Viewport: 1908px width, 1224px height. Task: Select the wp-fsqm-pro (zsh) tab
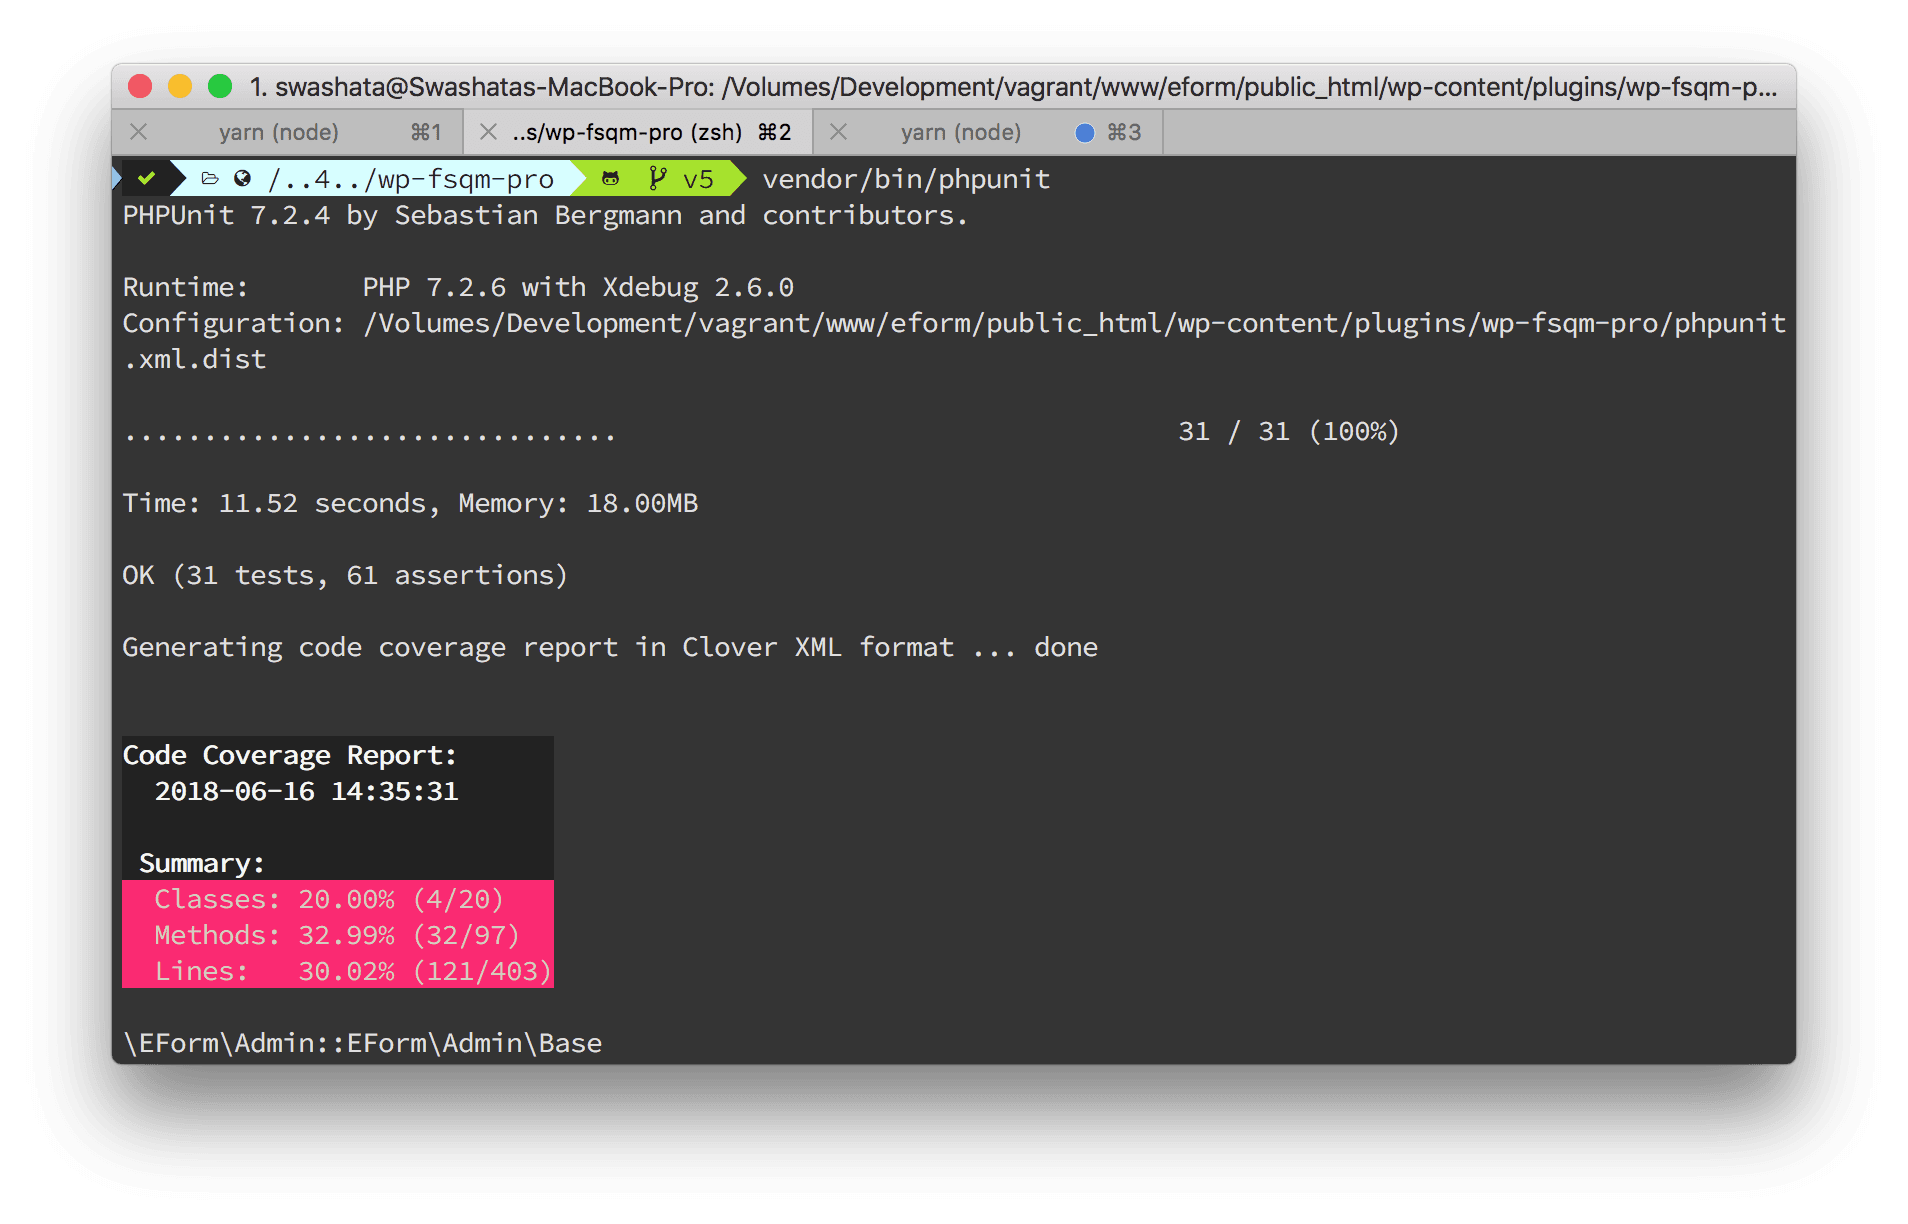(628, 131)
